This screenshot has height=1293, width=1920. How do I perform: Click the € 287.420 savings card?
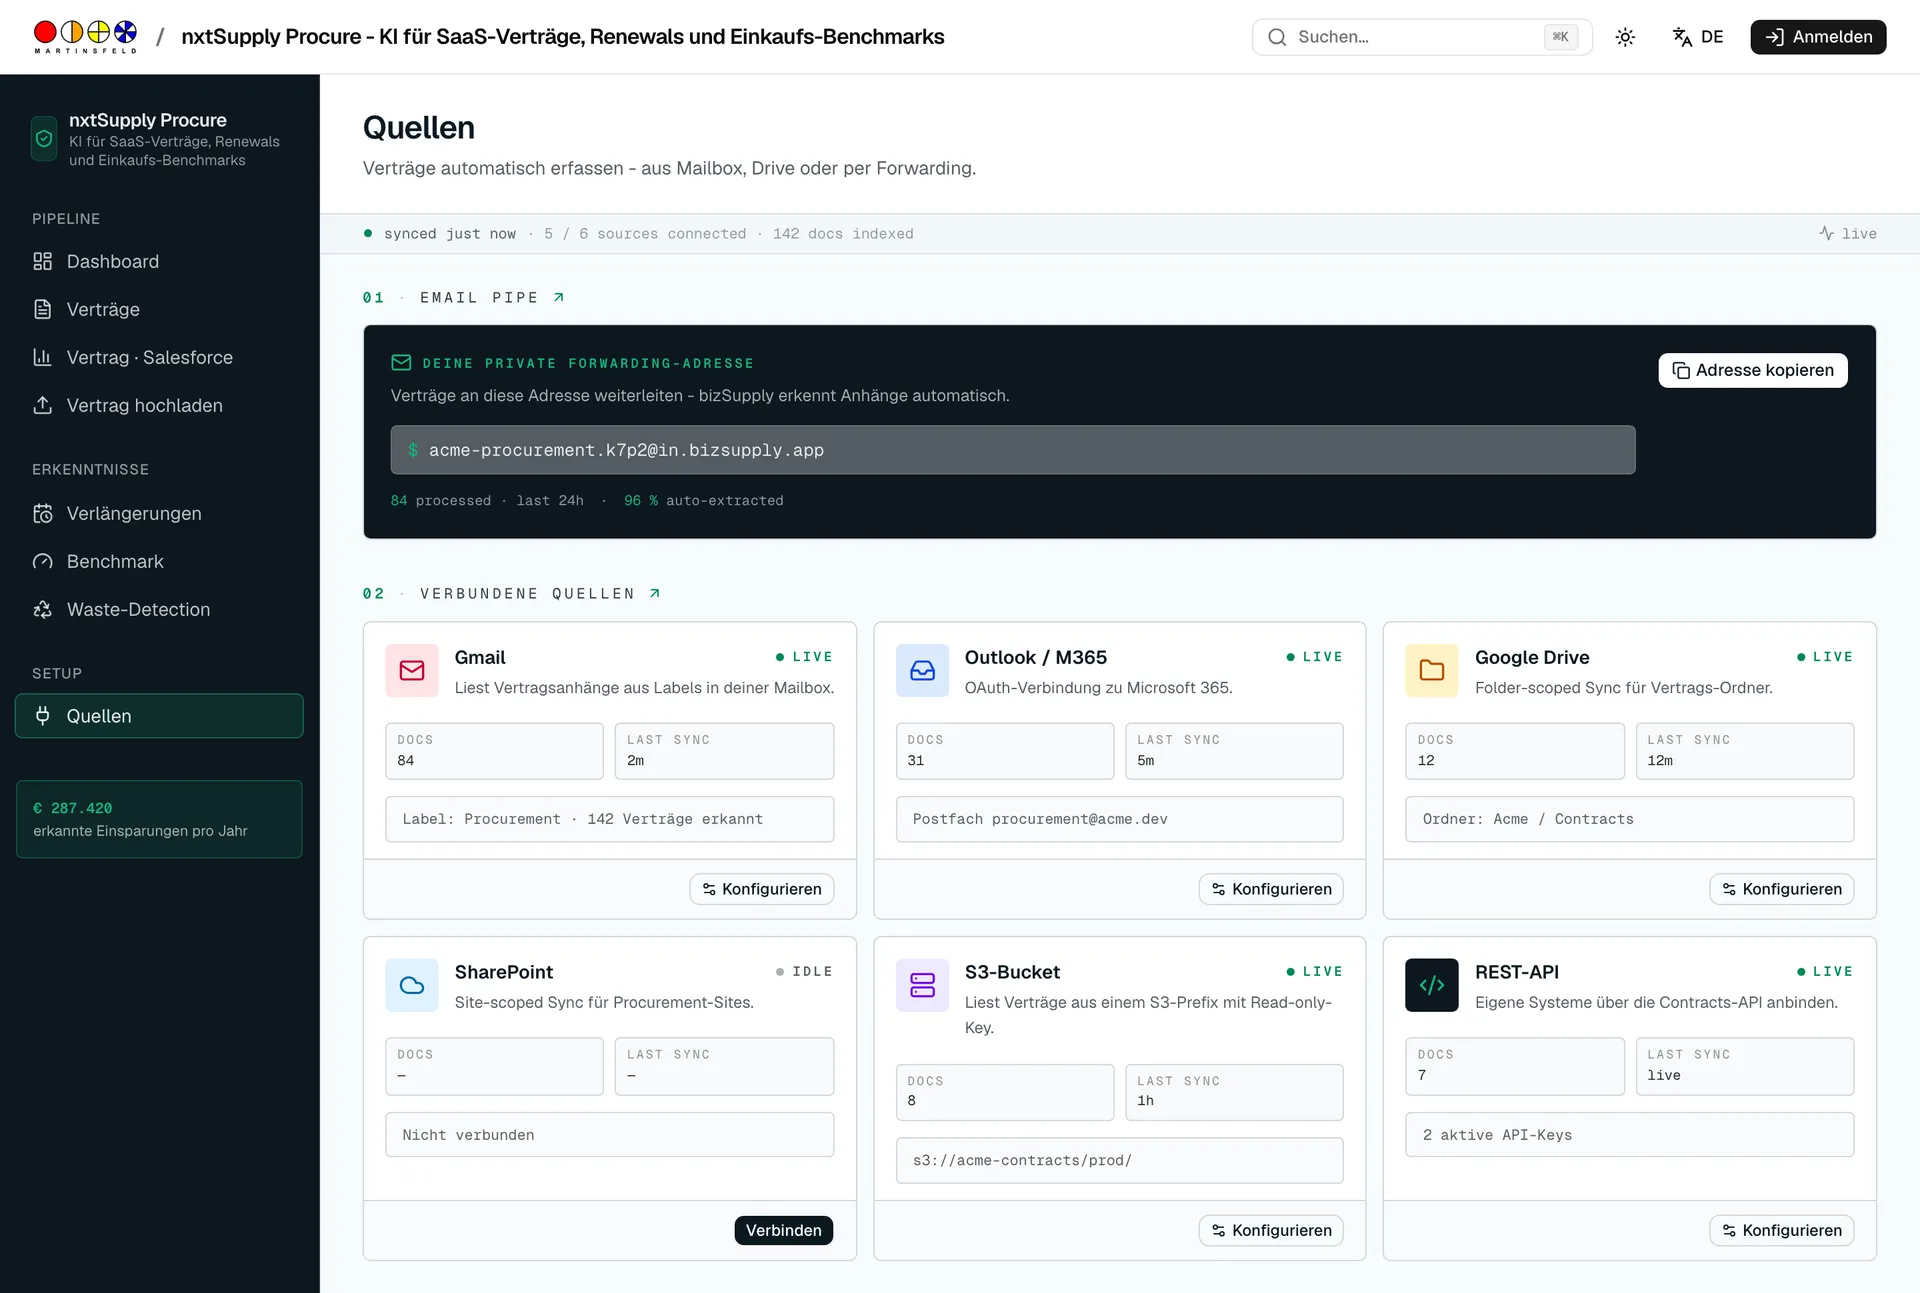(159, 819)
